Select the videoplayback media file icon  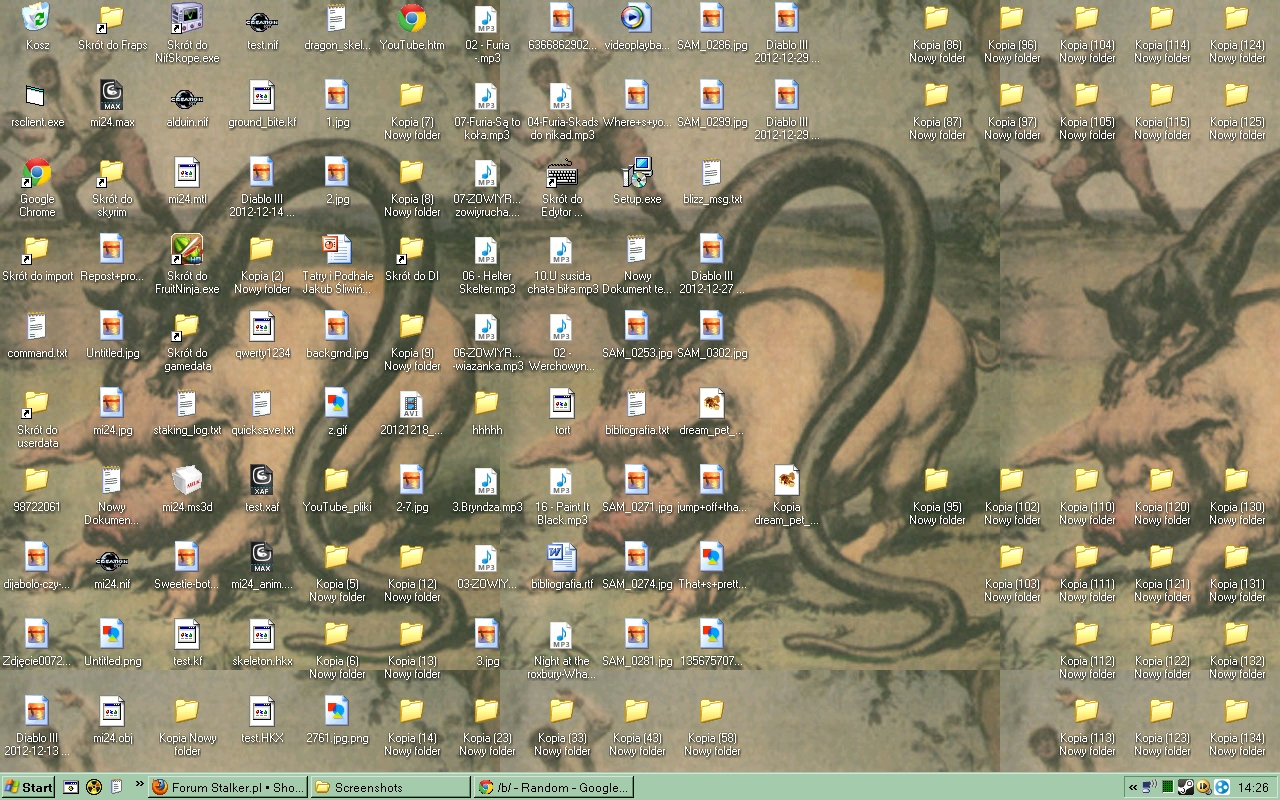click(636, 18)
